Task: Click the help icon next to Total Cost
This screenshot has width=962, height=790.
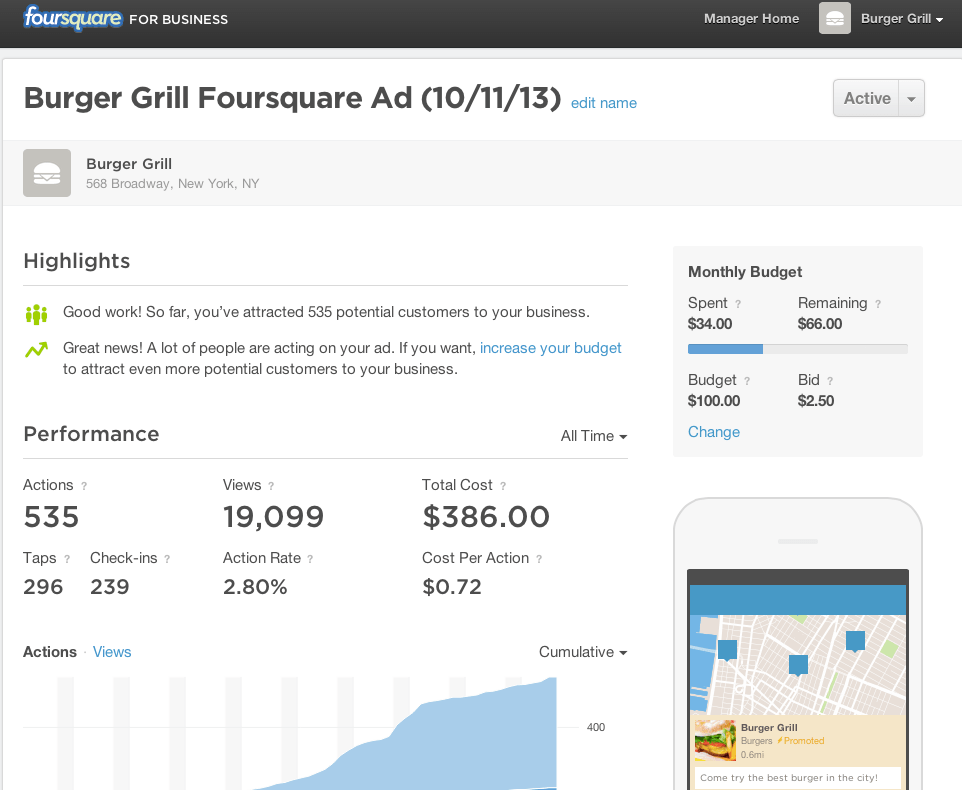Action: 503,486
